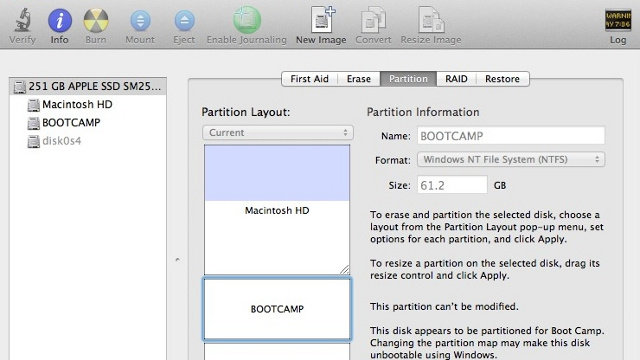
Task: Click the Verify microscope icon
Action: [x=23, y=20]
